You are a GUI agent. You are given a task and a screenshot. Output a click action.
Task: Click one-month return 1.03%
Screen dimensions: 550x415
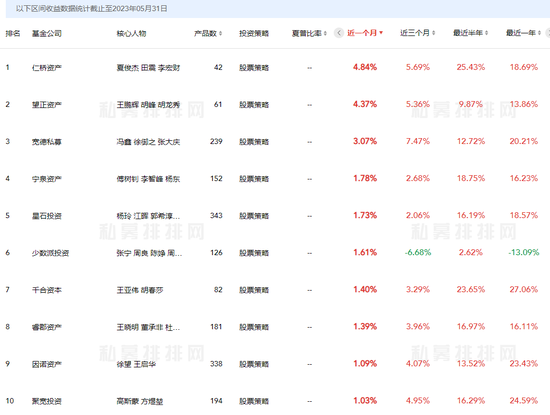tap(365, 401)
